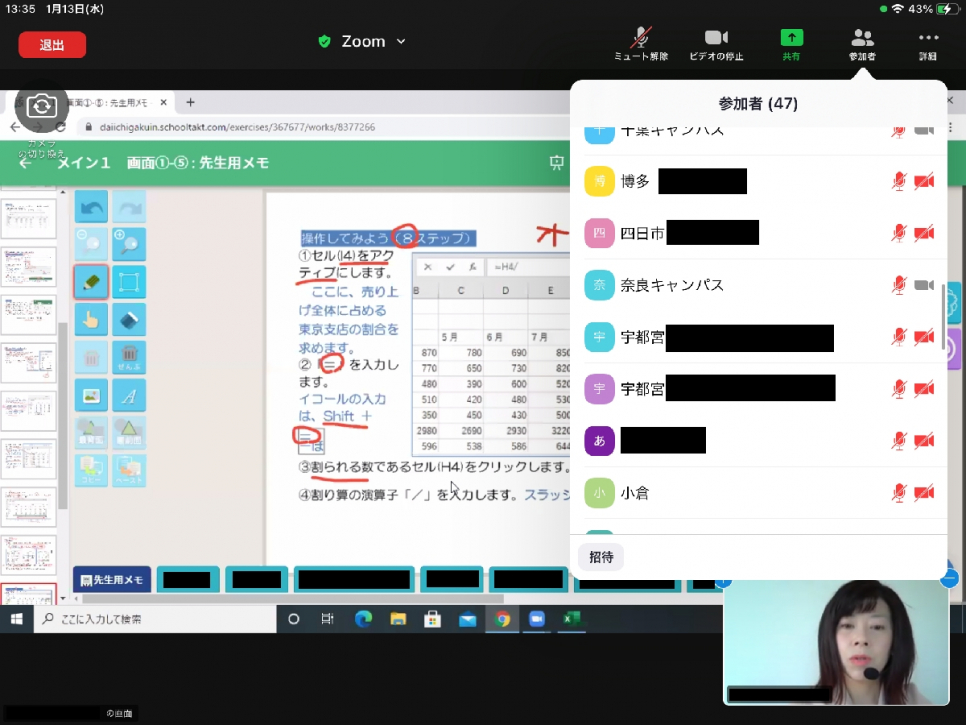The image size is (966, 725).
Task: Toggle the 参加者 participants panel
Action: (862, 45)
